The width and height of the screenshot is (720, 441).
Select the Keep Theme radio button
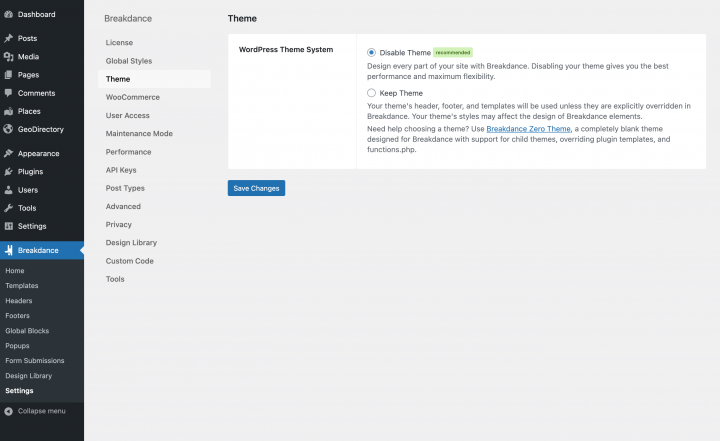[x=372, y=93]
